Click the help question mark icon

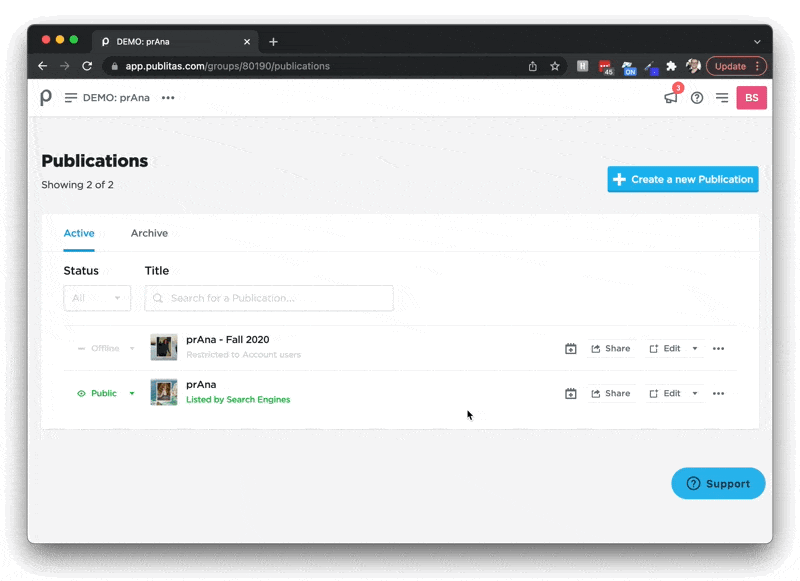click(x=697, y=97)
